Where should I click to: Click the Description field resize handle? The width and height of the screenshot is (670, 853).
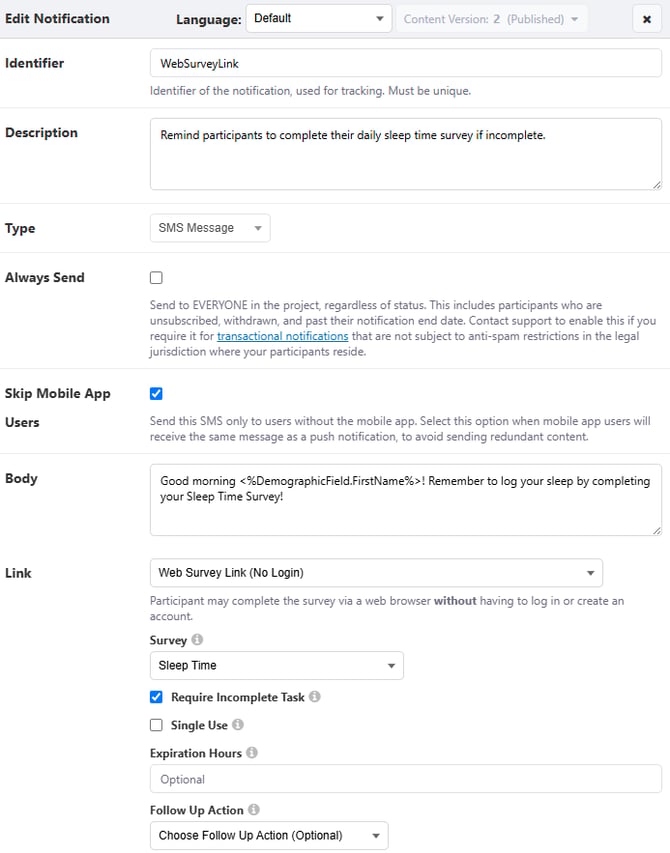(x=657, y=185)
